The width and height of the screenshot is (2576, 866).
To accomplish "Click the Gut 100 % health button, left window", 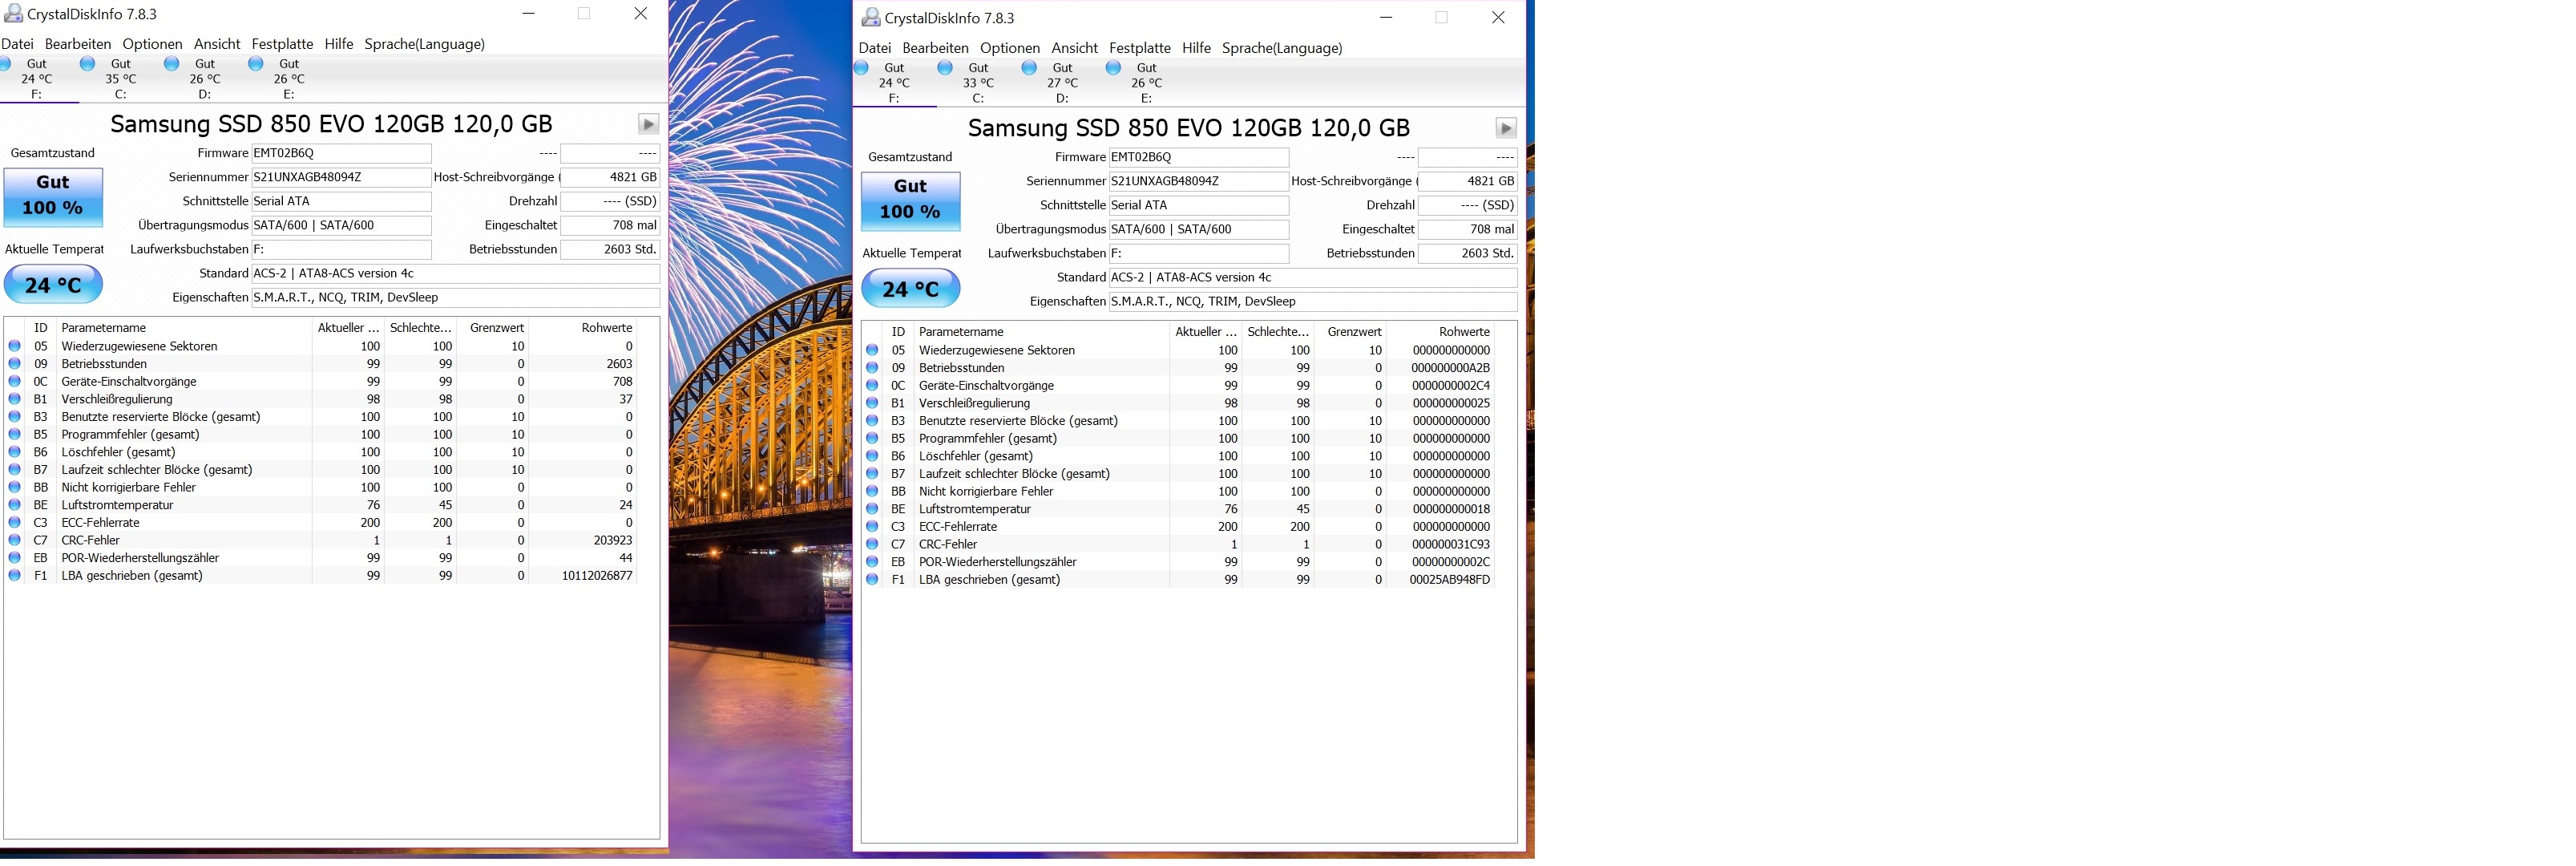I will pyautogui.click(x=53, y=196).
